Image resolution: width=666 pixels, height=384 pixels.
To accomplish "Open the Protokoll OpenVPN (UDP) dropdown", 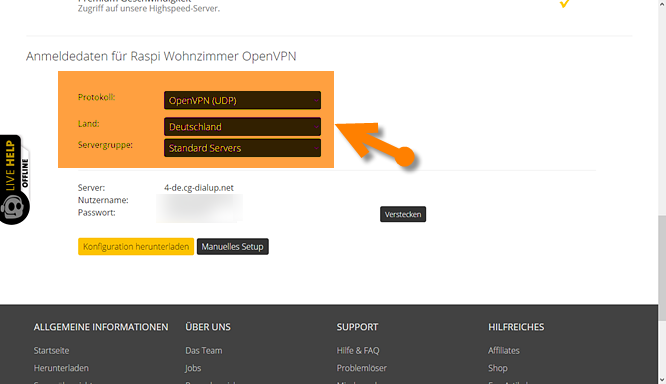I will click(242, 101).
